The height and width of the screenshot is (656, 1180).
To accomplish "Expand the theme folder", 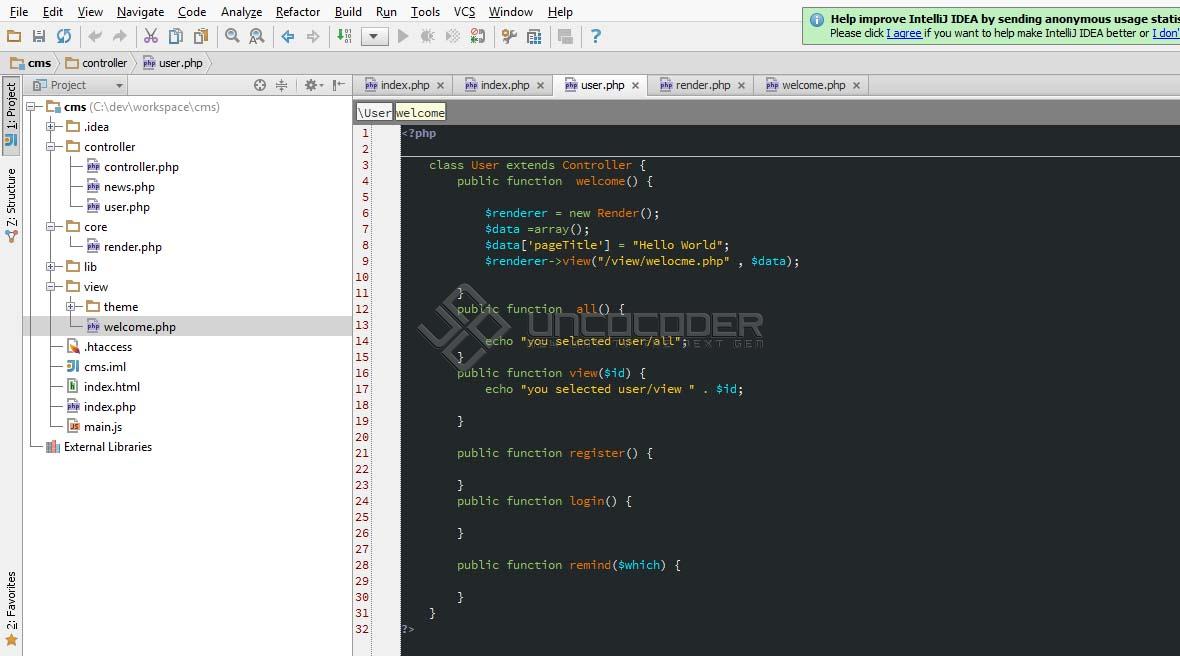I will (71, 306).
